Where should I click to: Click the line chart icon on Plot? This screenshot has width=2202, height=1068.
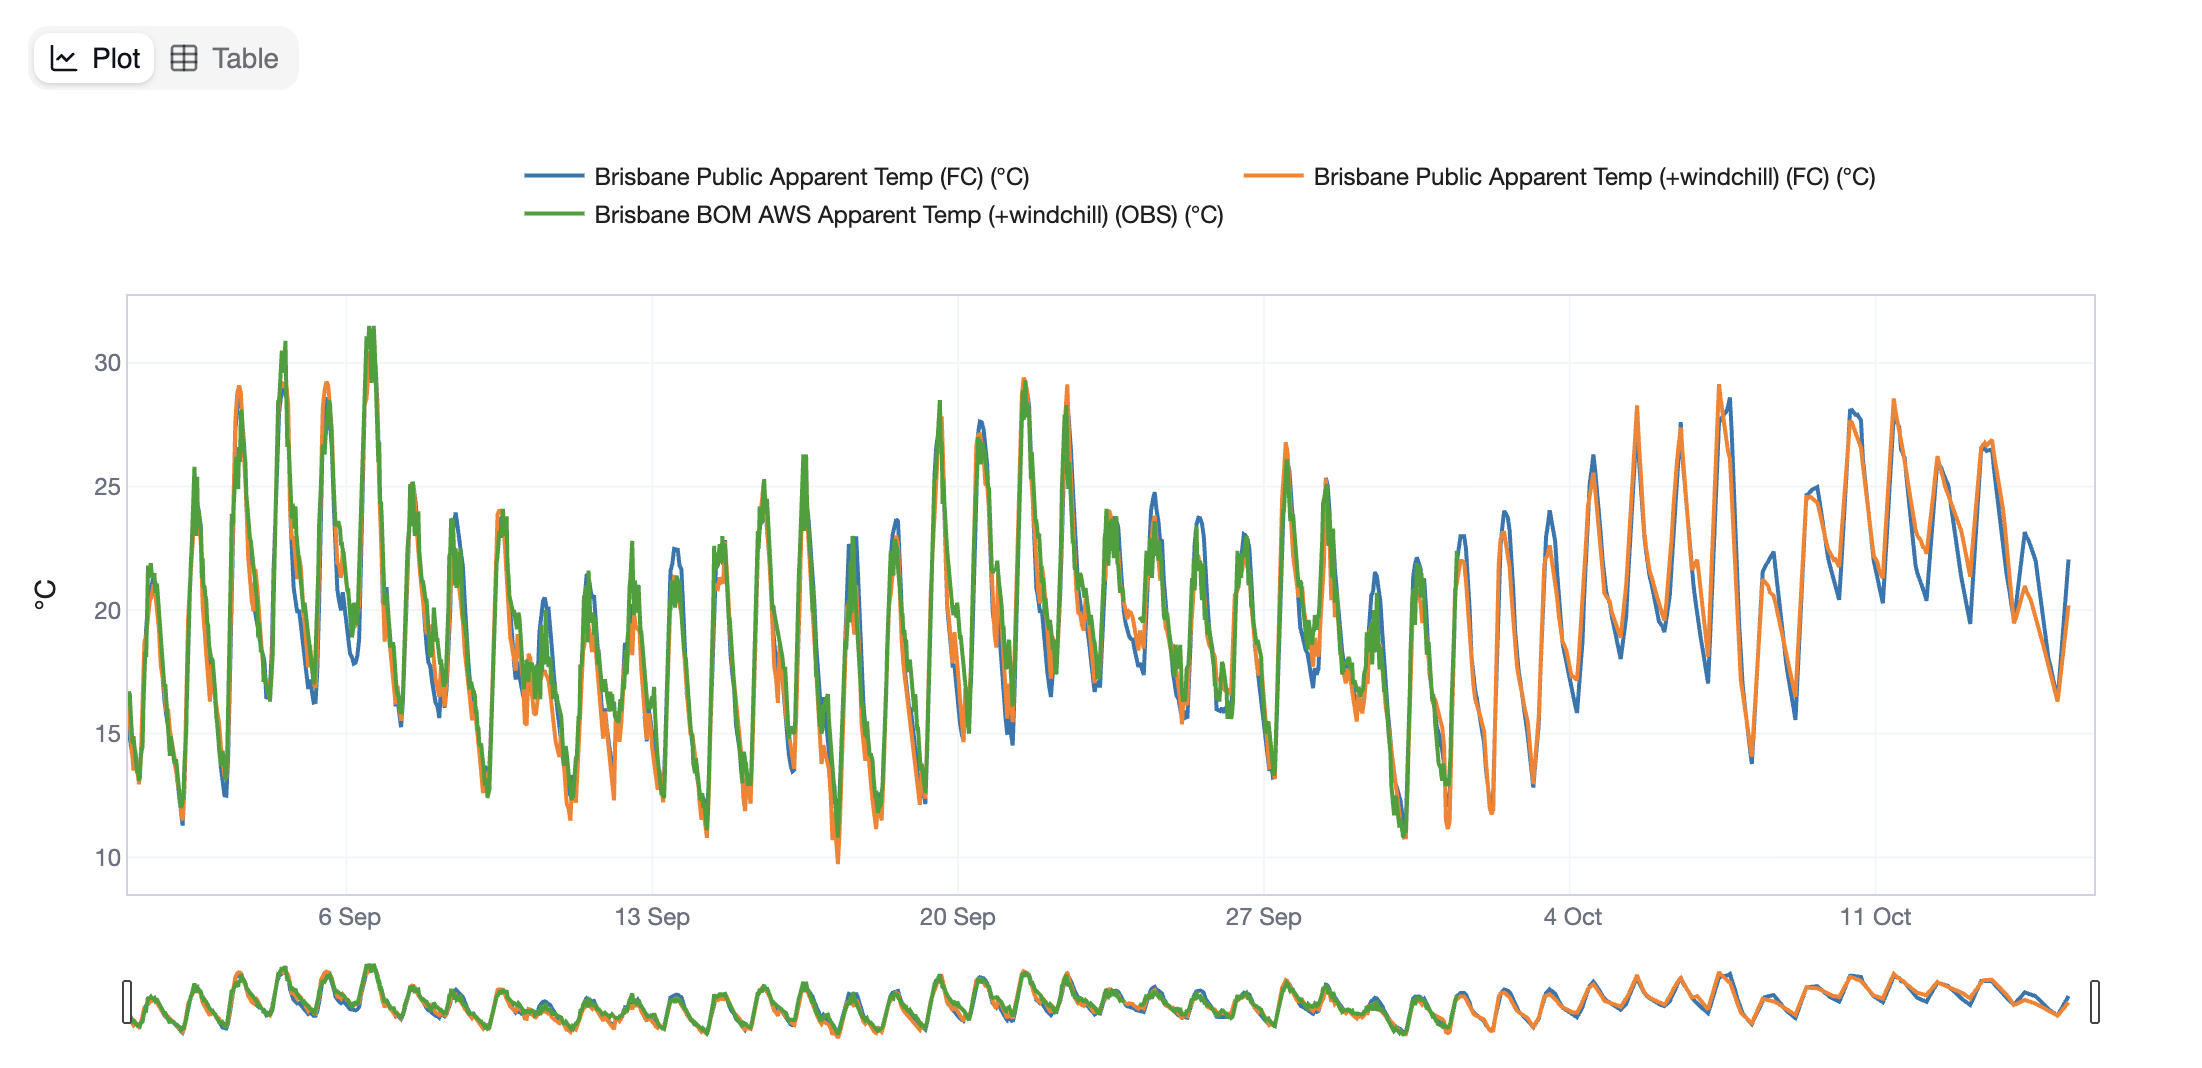pos(64,59)
